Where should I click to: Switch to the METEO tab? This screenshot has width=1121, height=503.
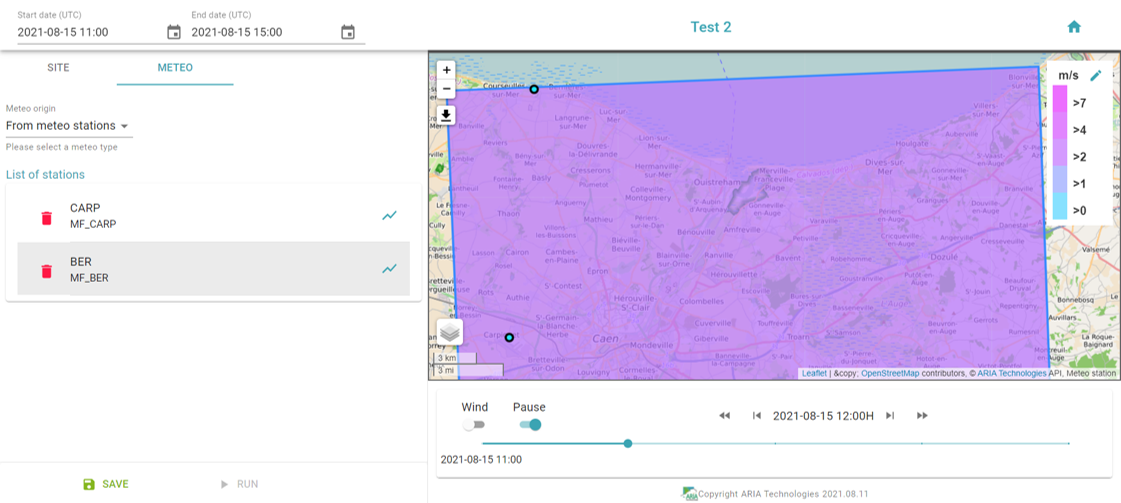click(175, 68)
